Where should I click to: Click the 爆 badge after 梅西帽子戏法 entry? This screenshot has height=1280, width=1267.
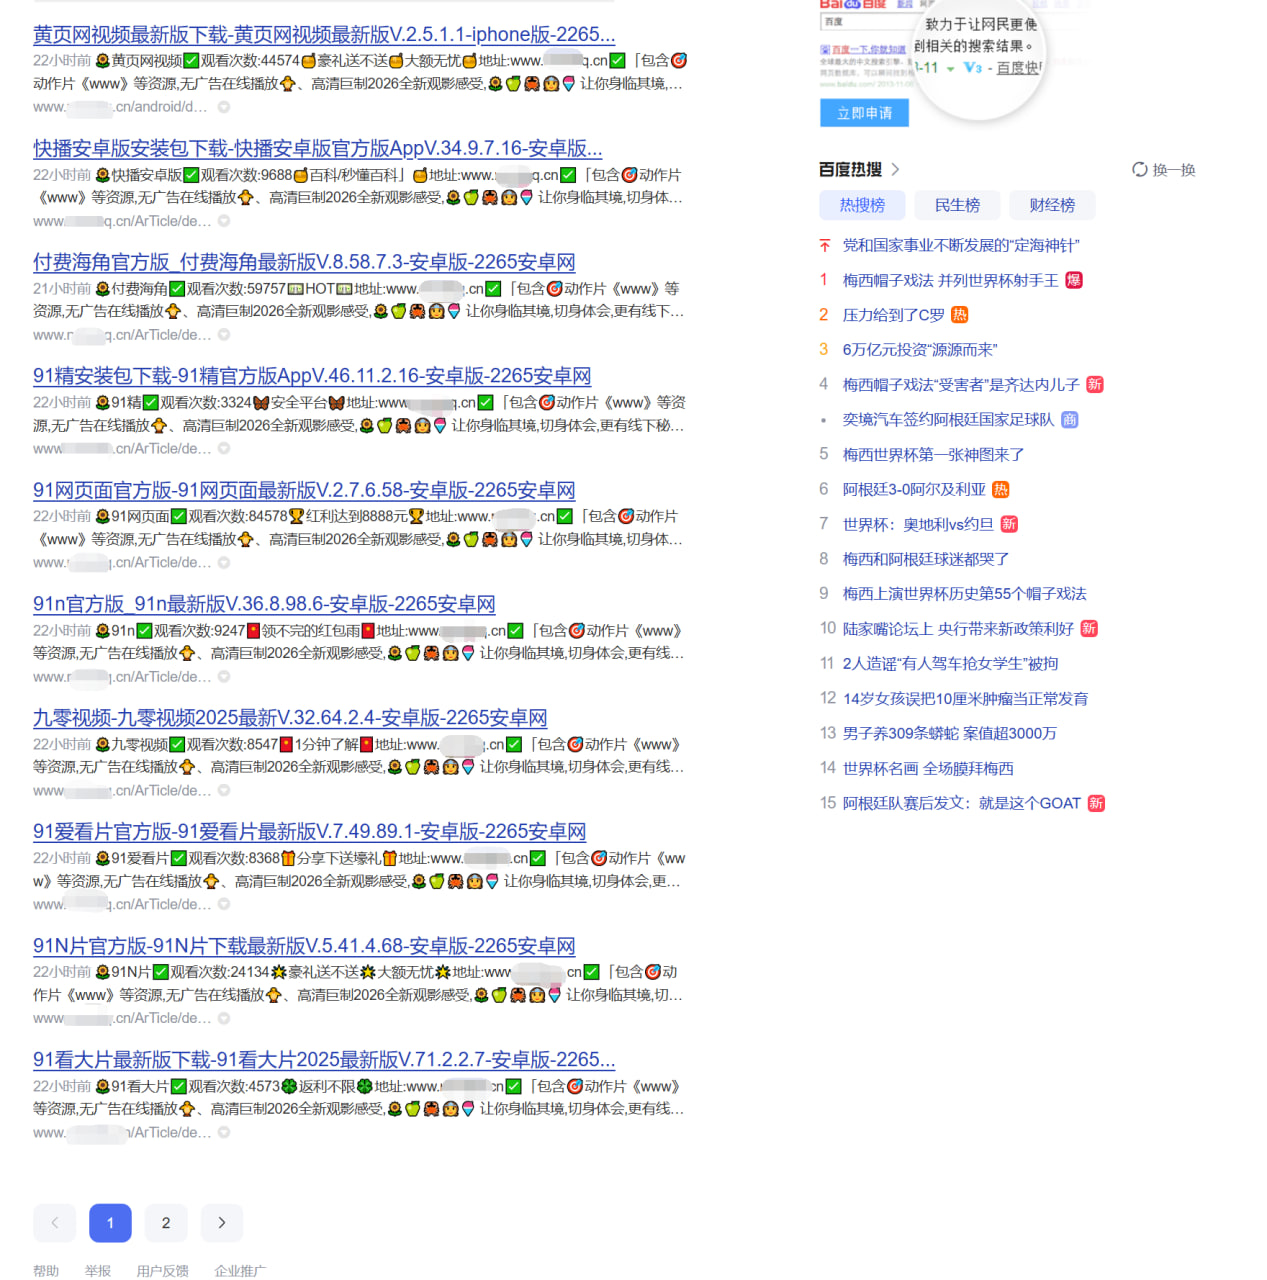[1073, 280]
